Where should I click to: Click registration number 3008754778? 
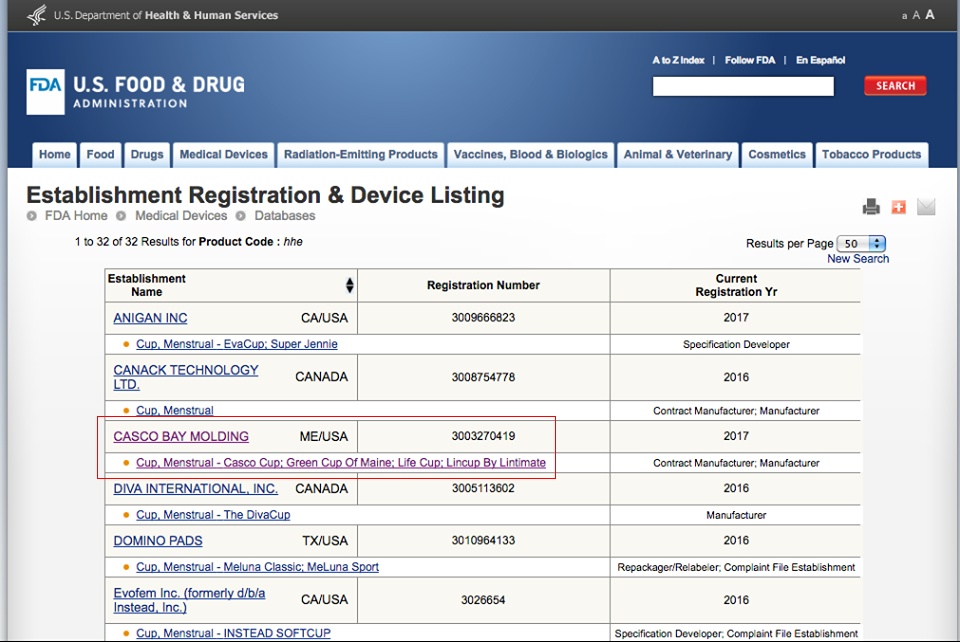tap(483, 377)
